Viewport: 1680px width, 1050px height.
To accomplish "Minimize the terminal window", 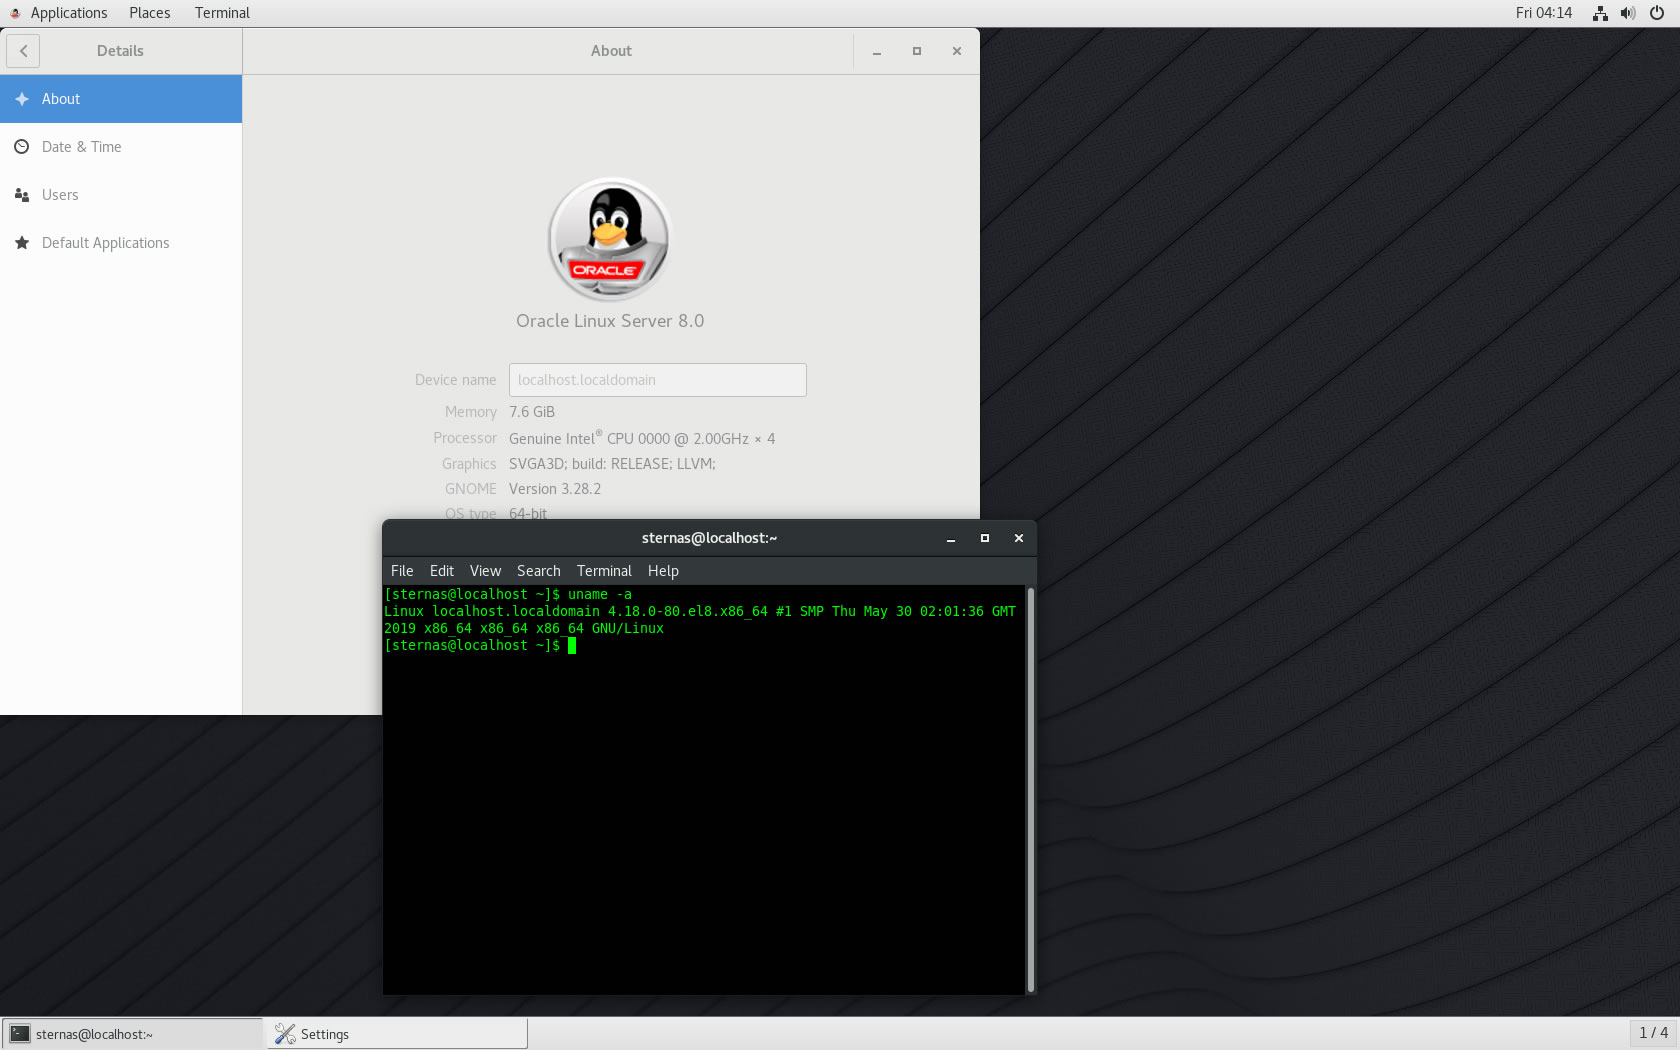I will (951, 538).
